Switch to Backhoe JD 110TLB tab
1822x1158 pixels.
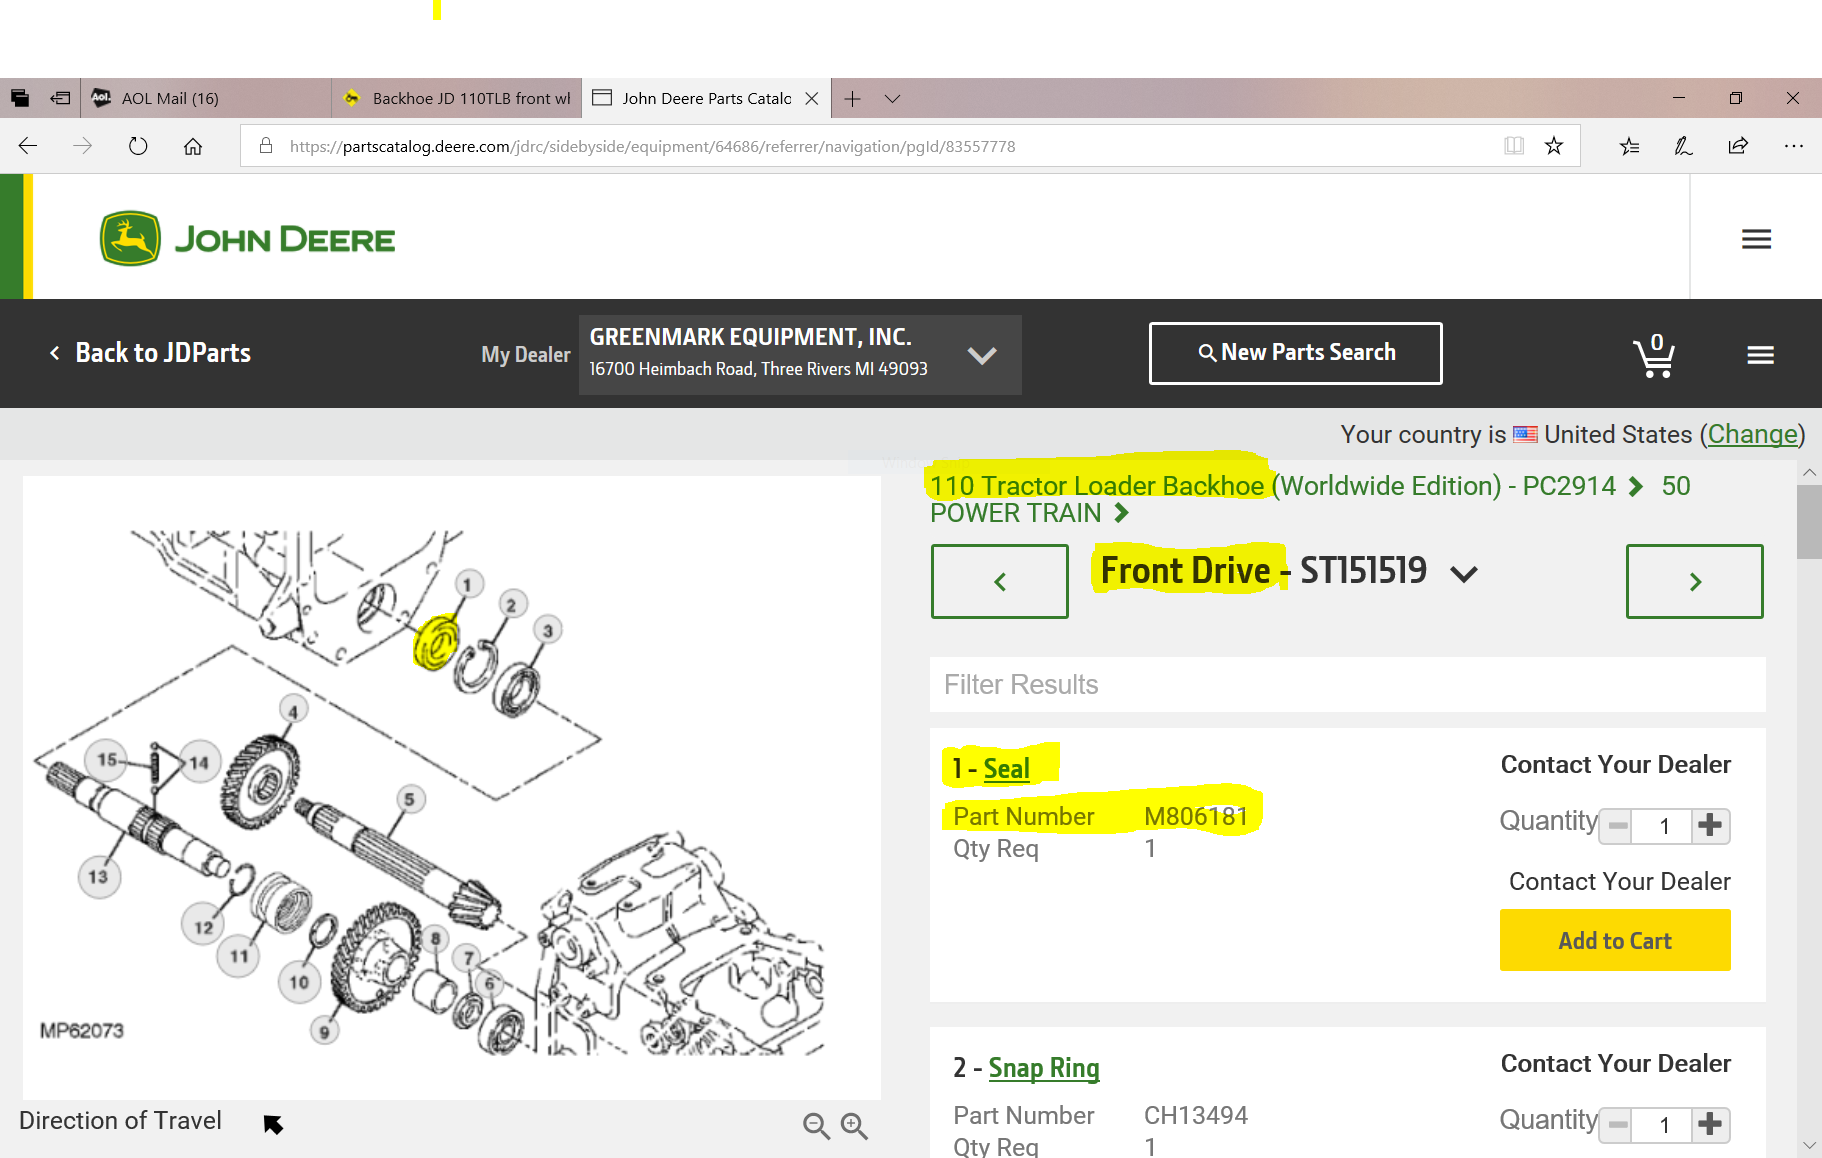click(457, 98)
